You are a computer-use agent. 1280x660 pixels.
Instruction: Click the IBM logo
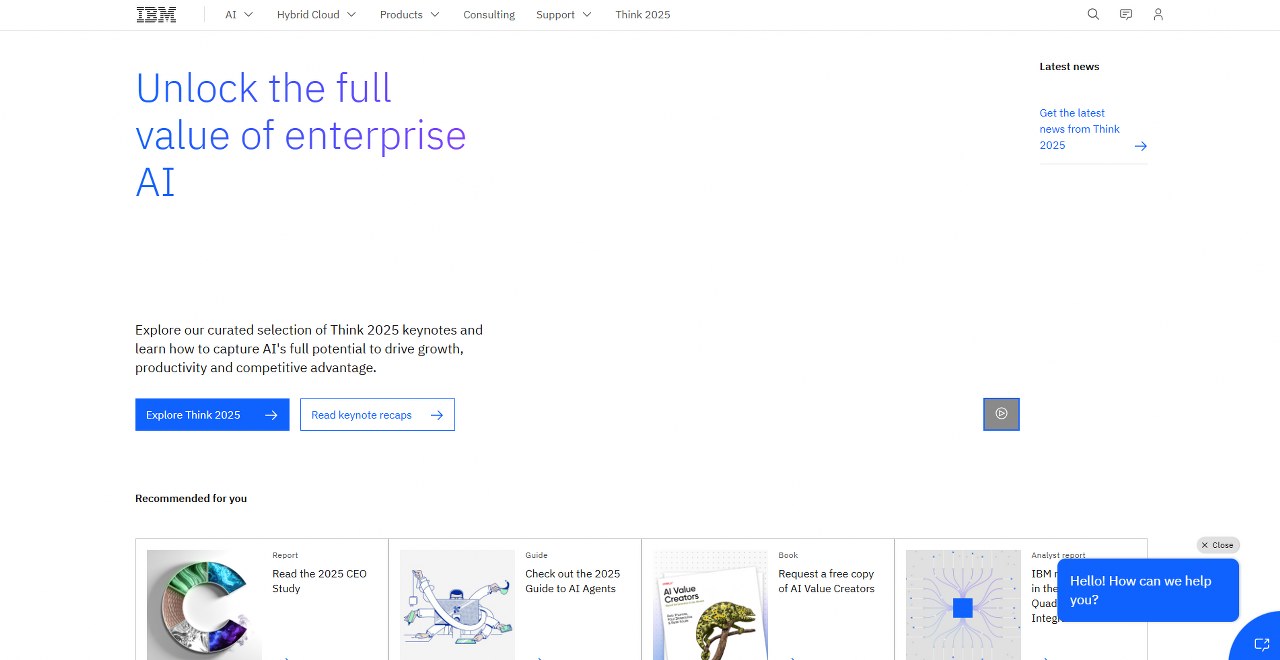click(156, 14)
